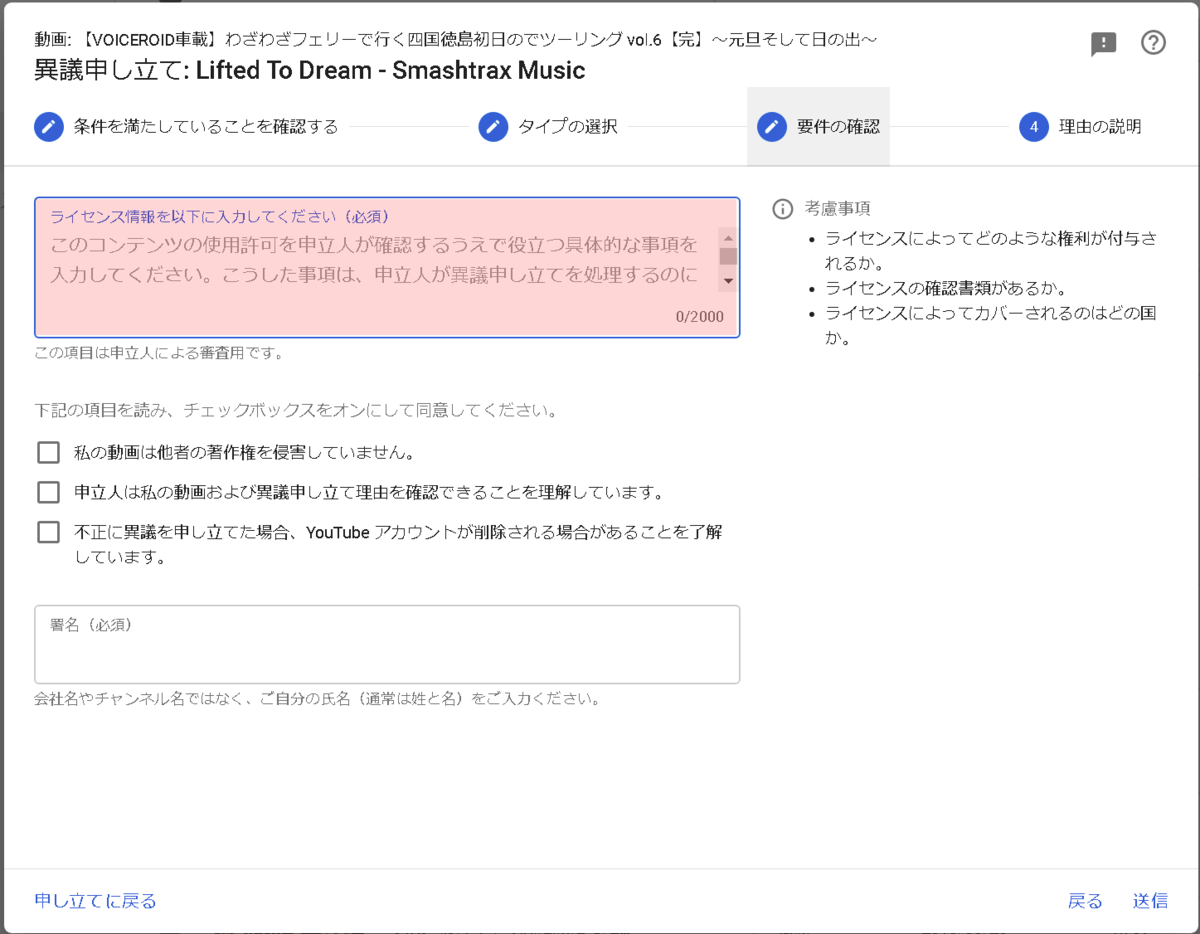Image resolution: width=1200 pixels, height=934 pixels.
Task: Open the help question mark icon
Action: (x=1153, y=43)
